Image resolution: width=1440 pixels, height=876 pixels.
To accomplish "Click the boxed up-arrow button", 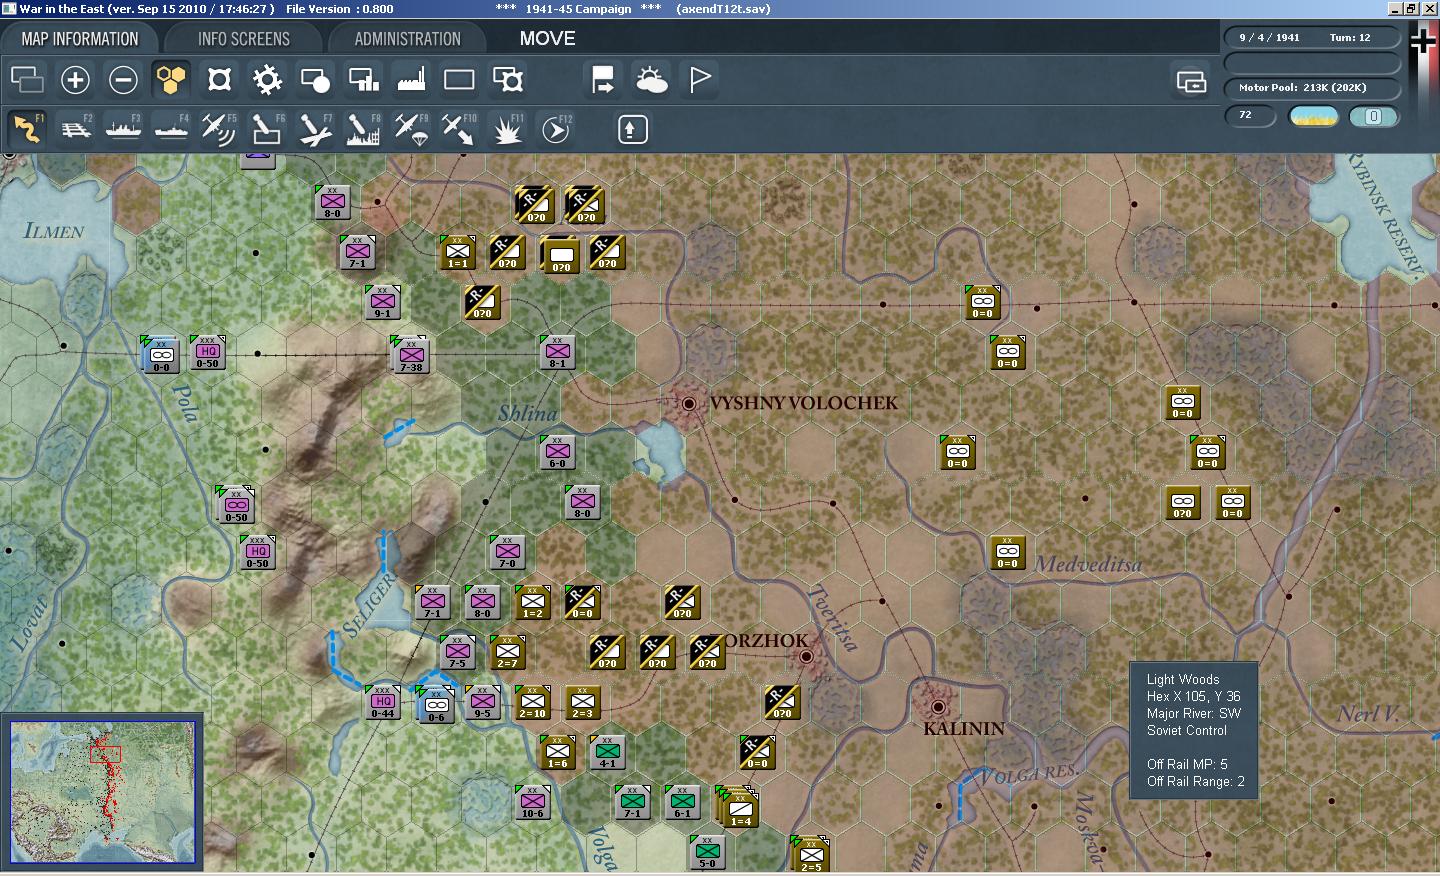I will [x=633, y=129].
